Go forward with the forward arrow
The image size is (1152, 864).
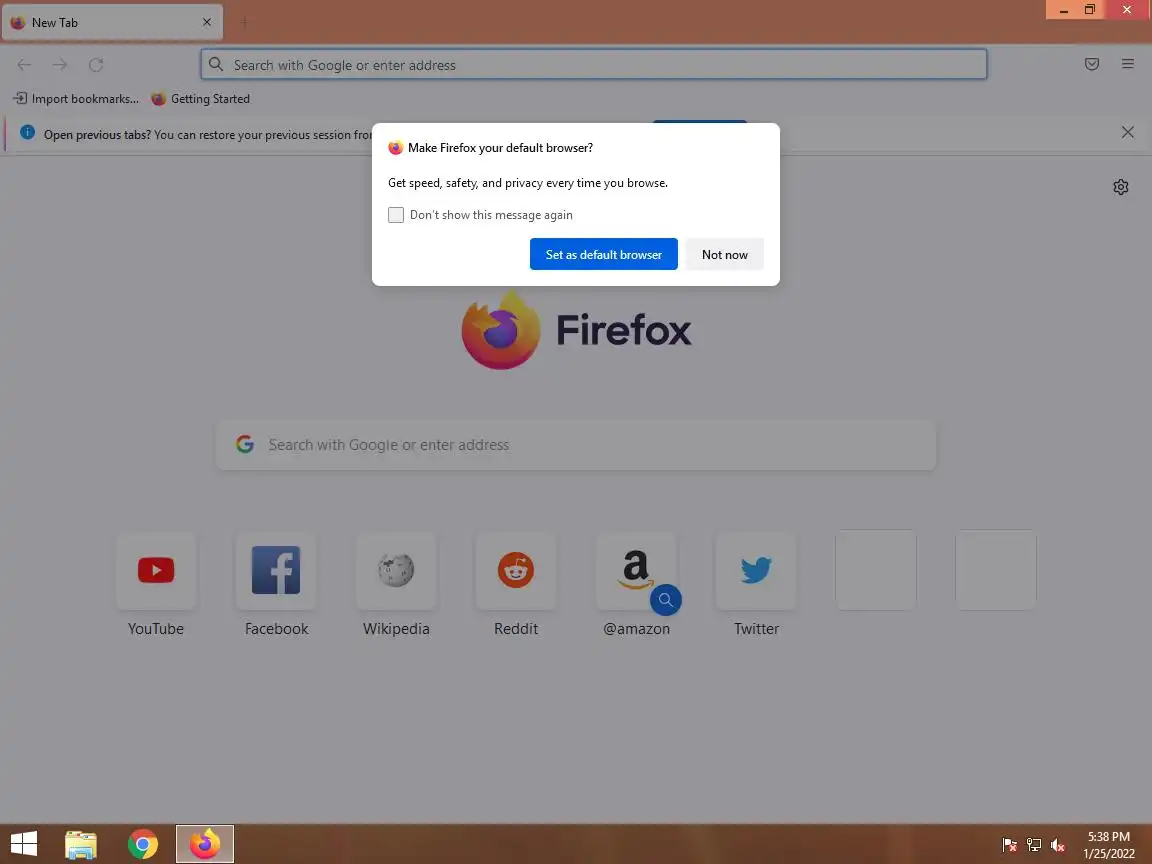coord(60,65)
